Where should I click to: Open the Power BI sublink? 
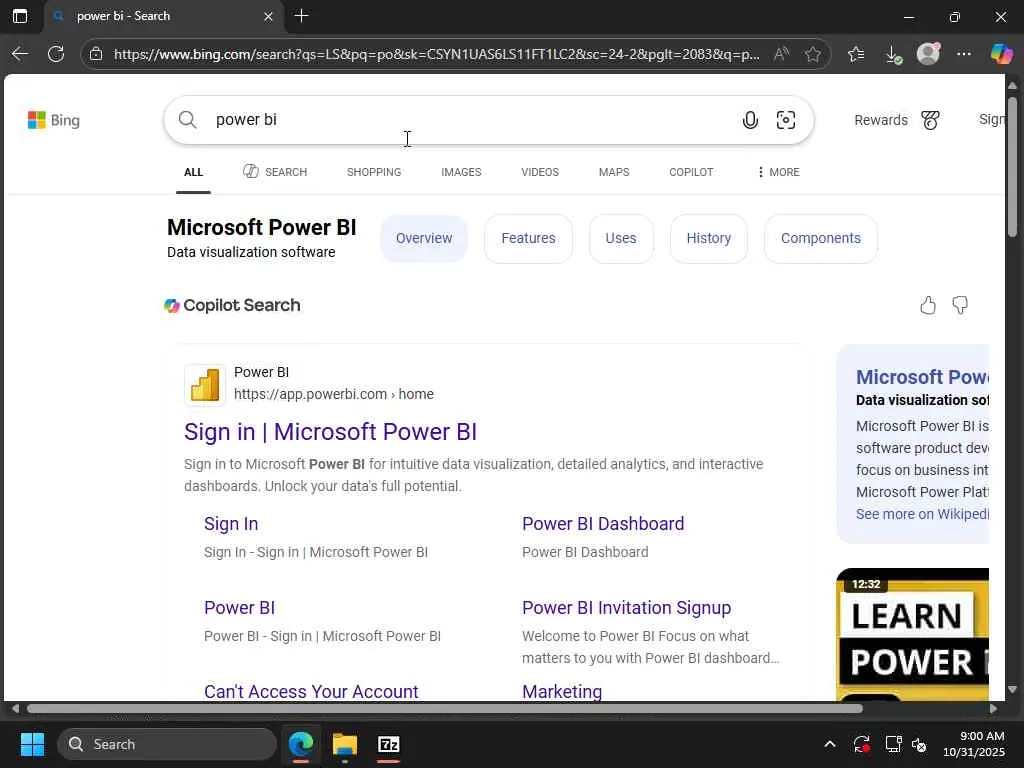pos(239,608)
